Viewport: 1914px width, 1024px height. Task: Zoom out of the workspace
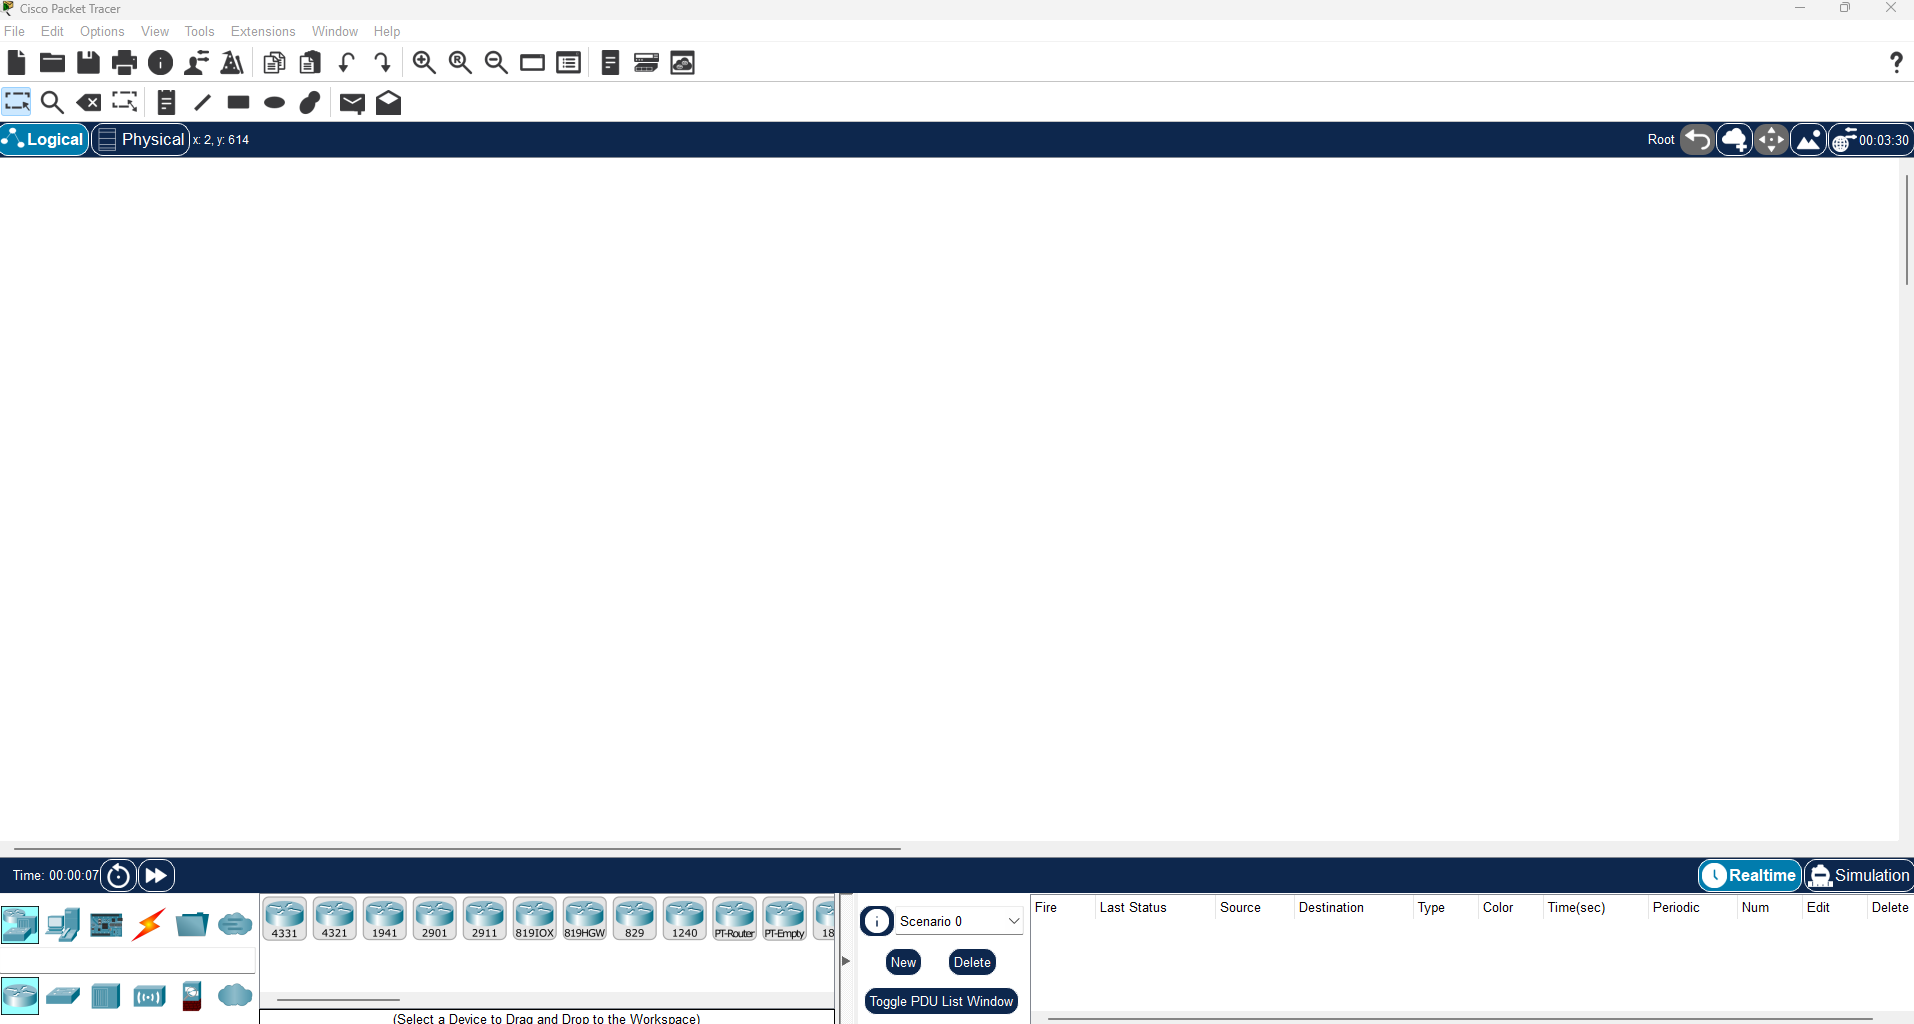tap(496, 63)
